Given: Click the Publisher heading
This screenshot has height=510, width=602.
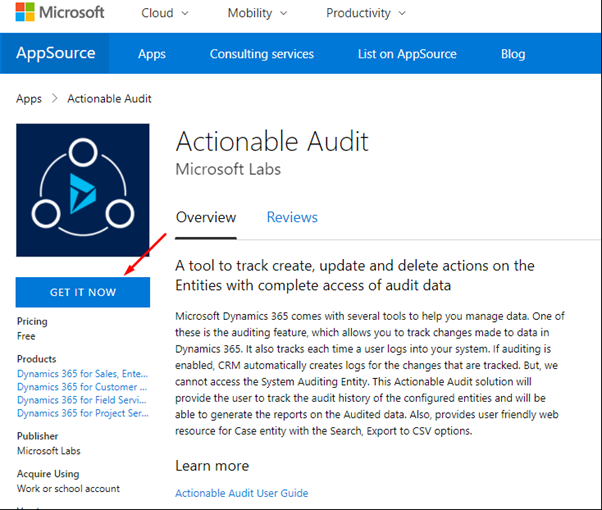Looking at the screenshot, I should (x=37, y=436).
